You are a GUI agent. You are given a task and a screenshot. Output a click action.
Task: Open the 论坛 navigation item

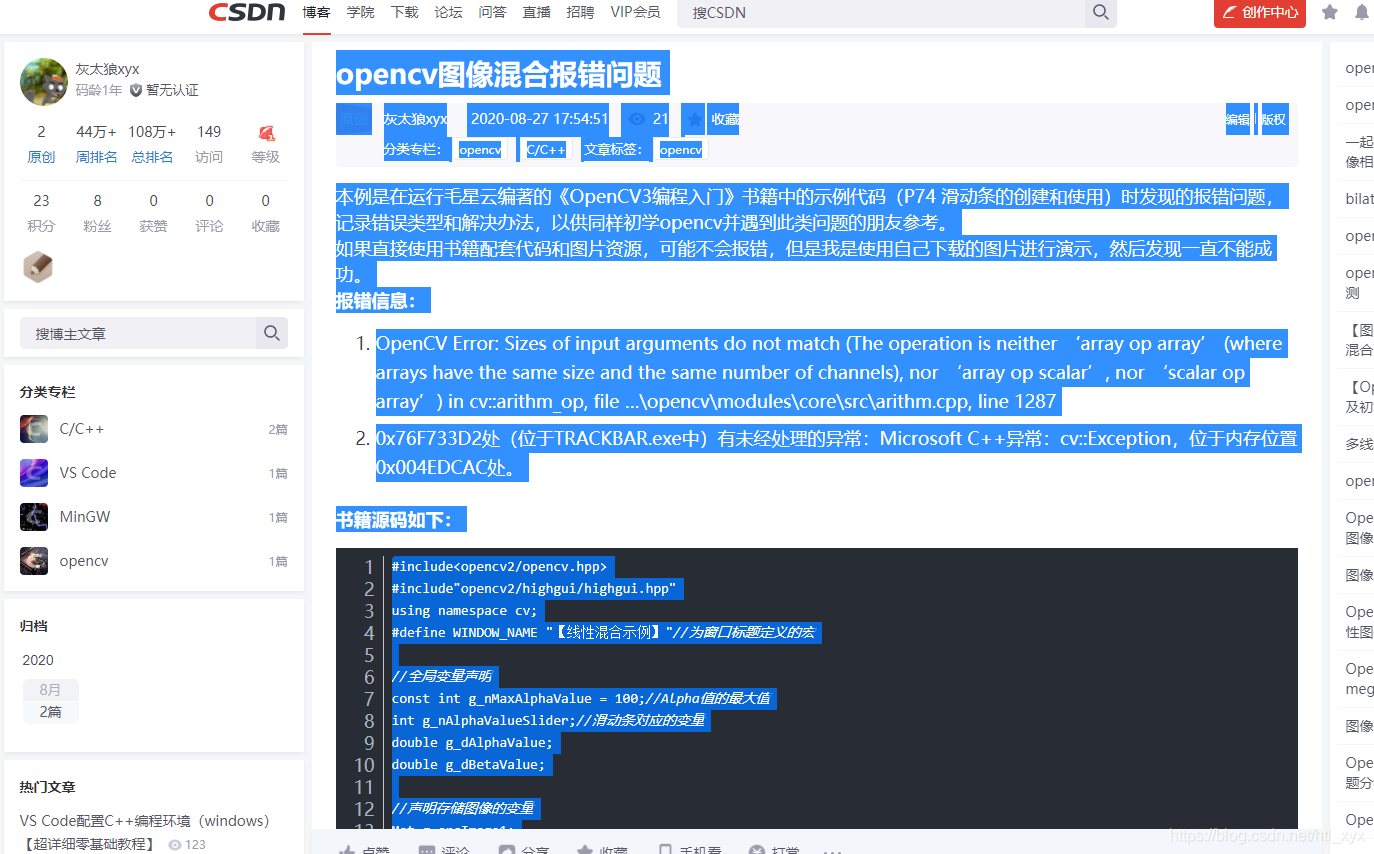(x=449, y=12)
